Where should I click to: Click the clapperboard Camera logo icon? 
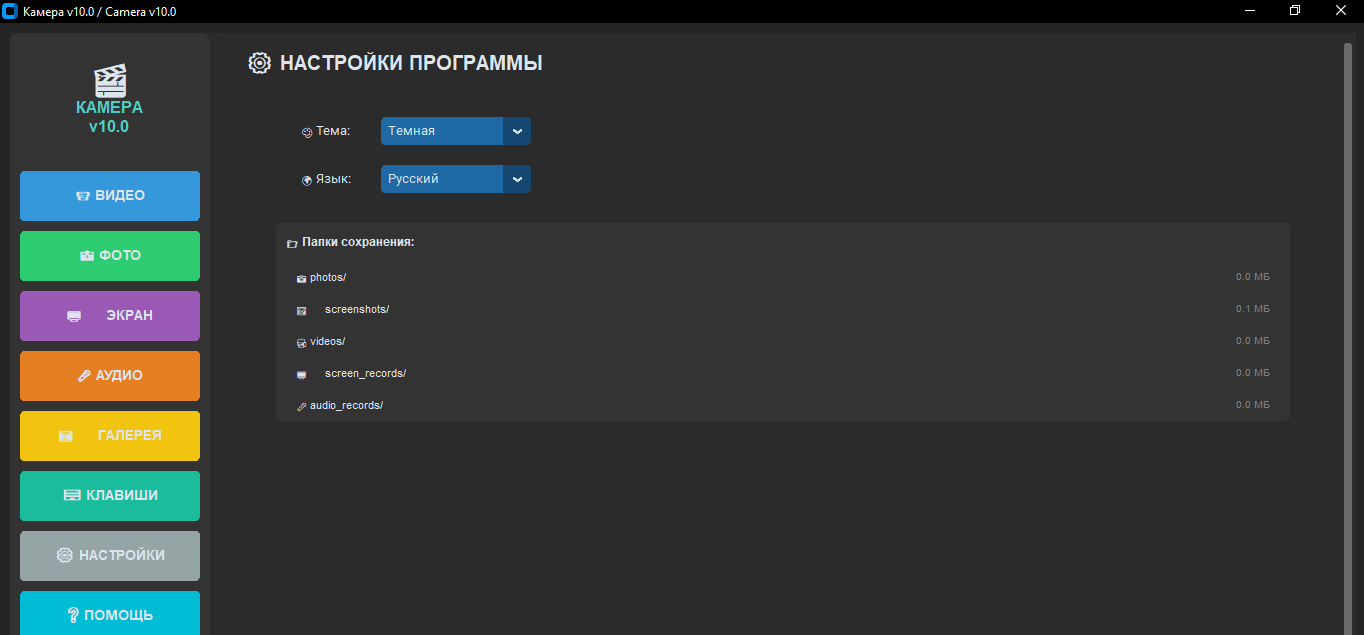(x=110, y=80)
